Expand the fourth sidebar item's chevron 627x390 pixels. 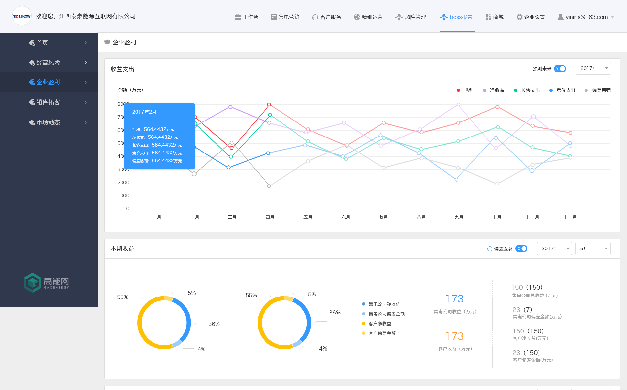coord(86,102)
